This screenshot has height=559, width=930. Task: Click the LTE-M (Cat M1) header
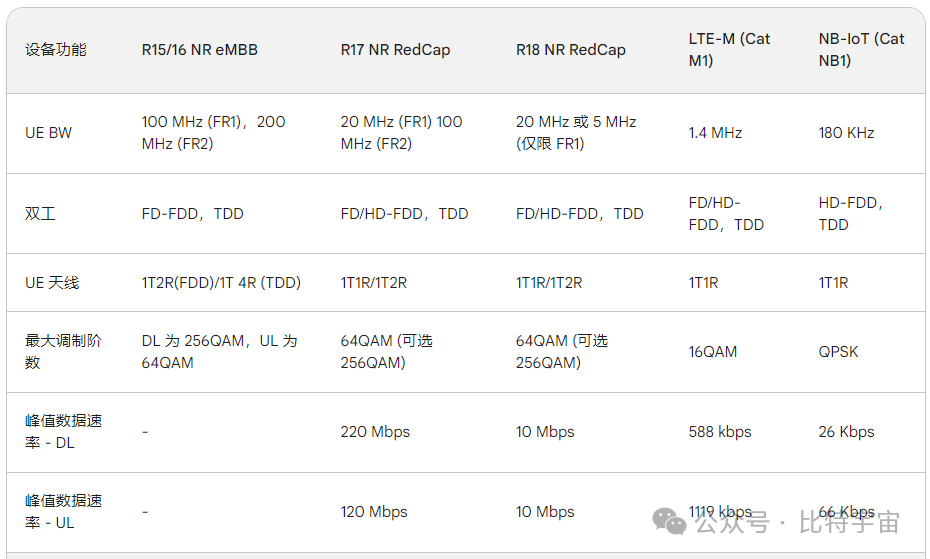click(729, 50)
